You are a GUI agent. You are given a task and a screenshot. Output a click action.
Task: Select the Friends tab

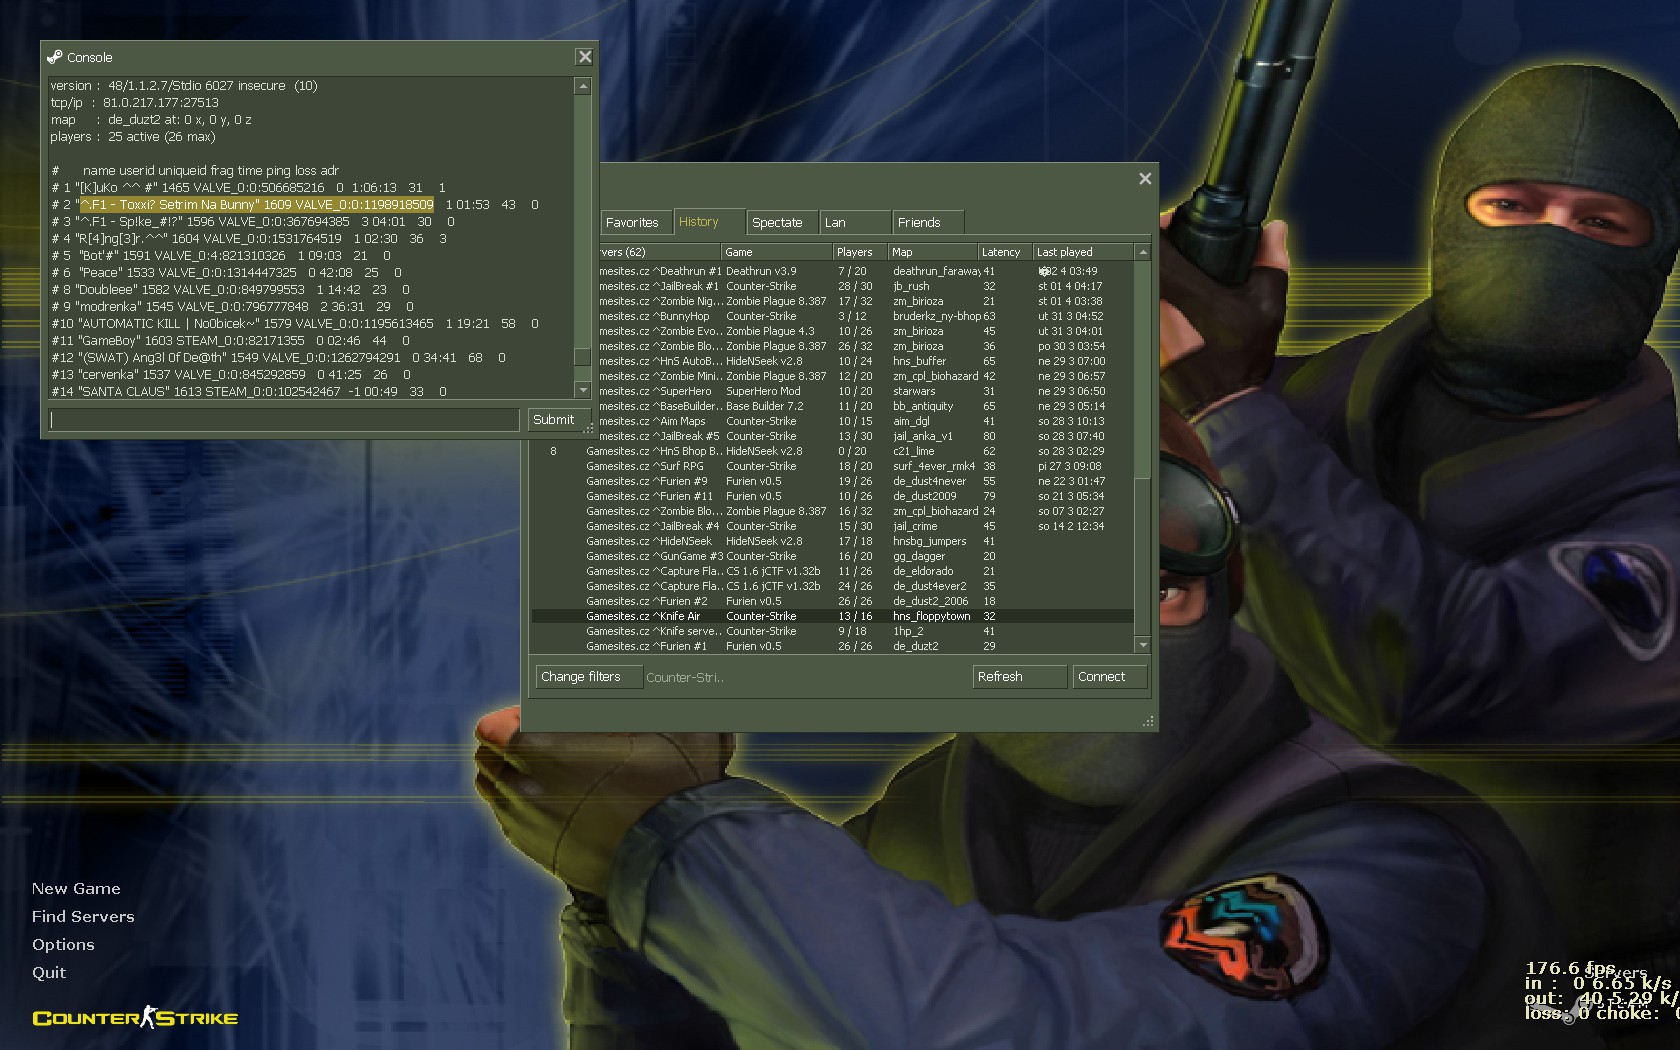click(919, 222)
